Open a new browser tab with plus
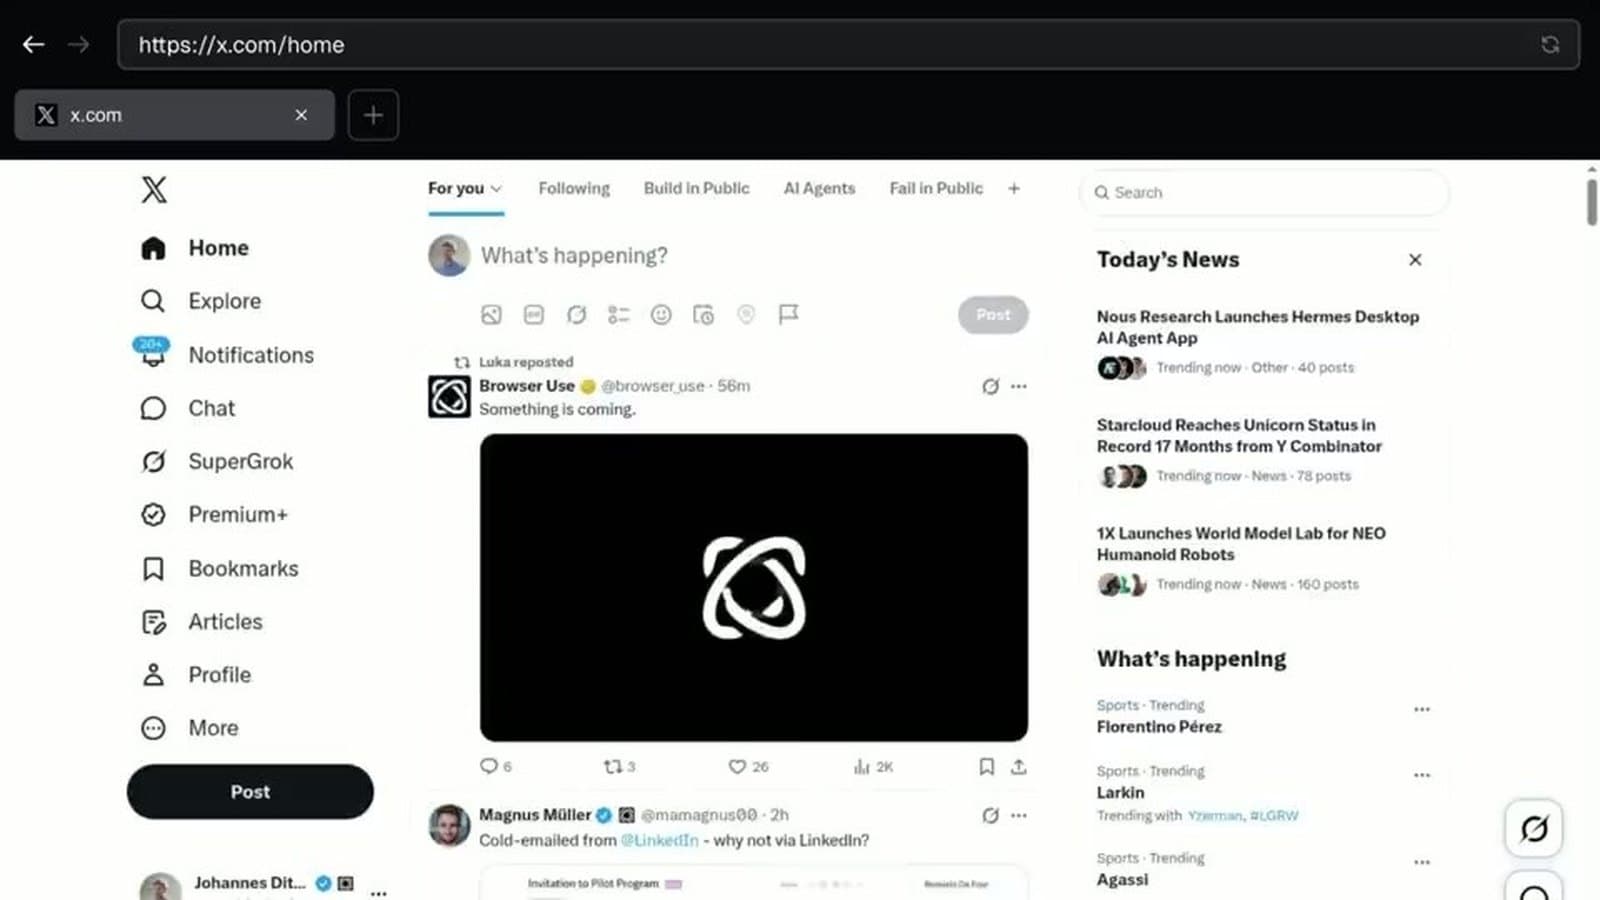Viewport: 1600px width, 900px height. [373, 115]
